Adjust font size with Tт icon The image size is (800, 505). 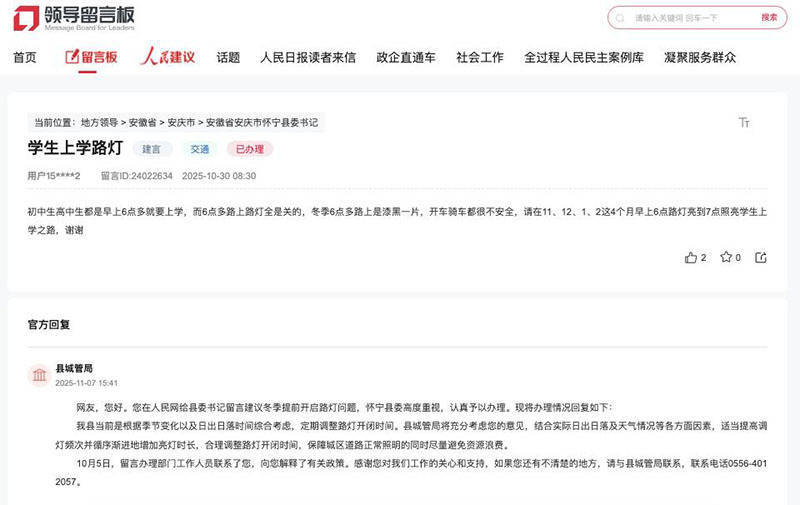click(x=744, y=122)
